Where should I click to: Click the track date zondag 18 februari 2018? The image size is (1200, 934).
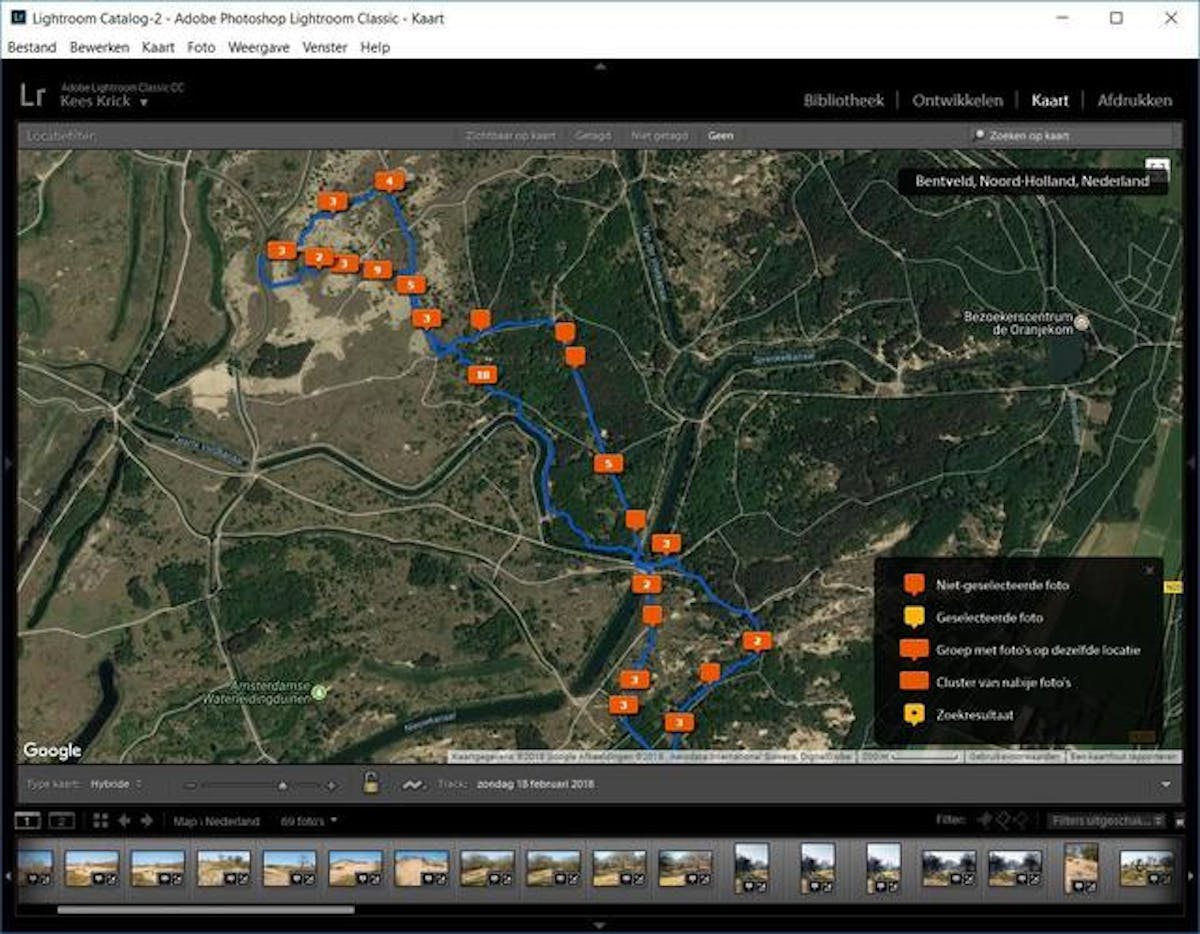pos(536,784)
